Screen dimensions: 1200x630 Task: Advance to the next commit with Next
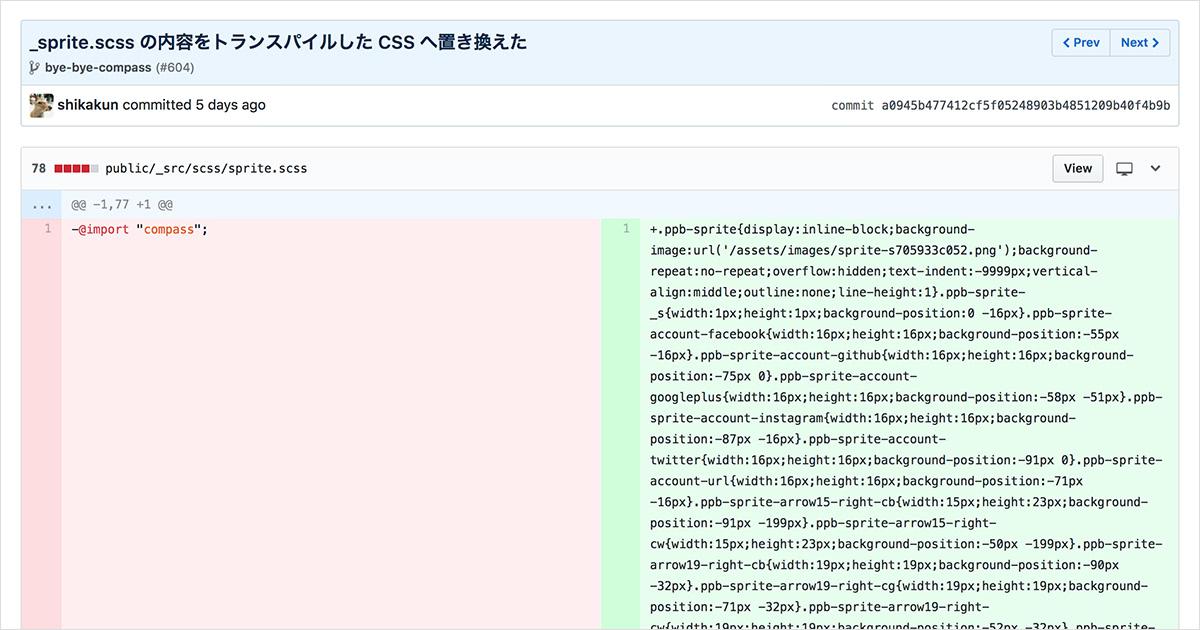(1139, 42)
